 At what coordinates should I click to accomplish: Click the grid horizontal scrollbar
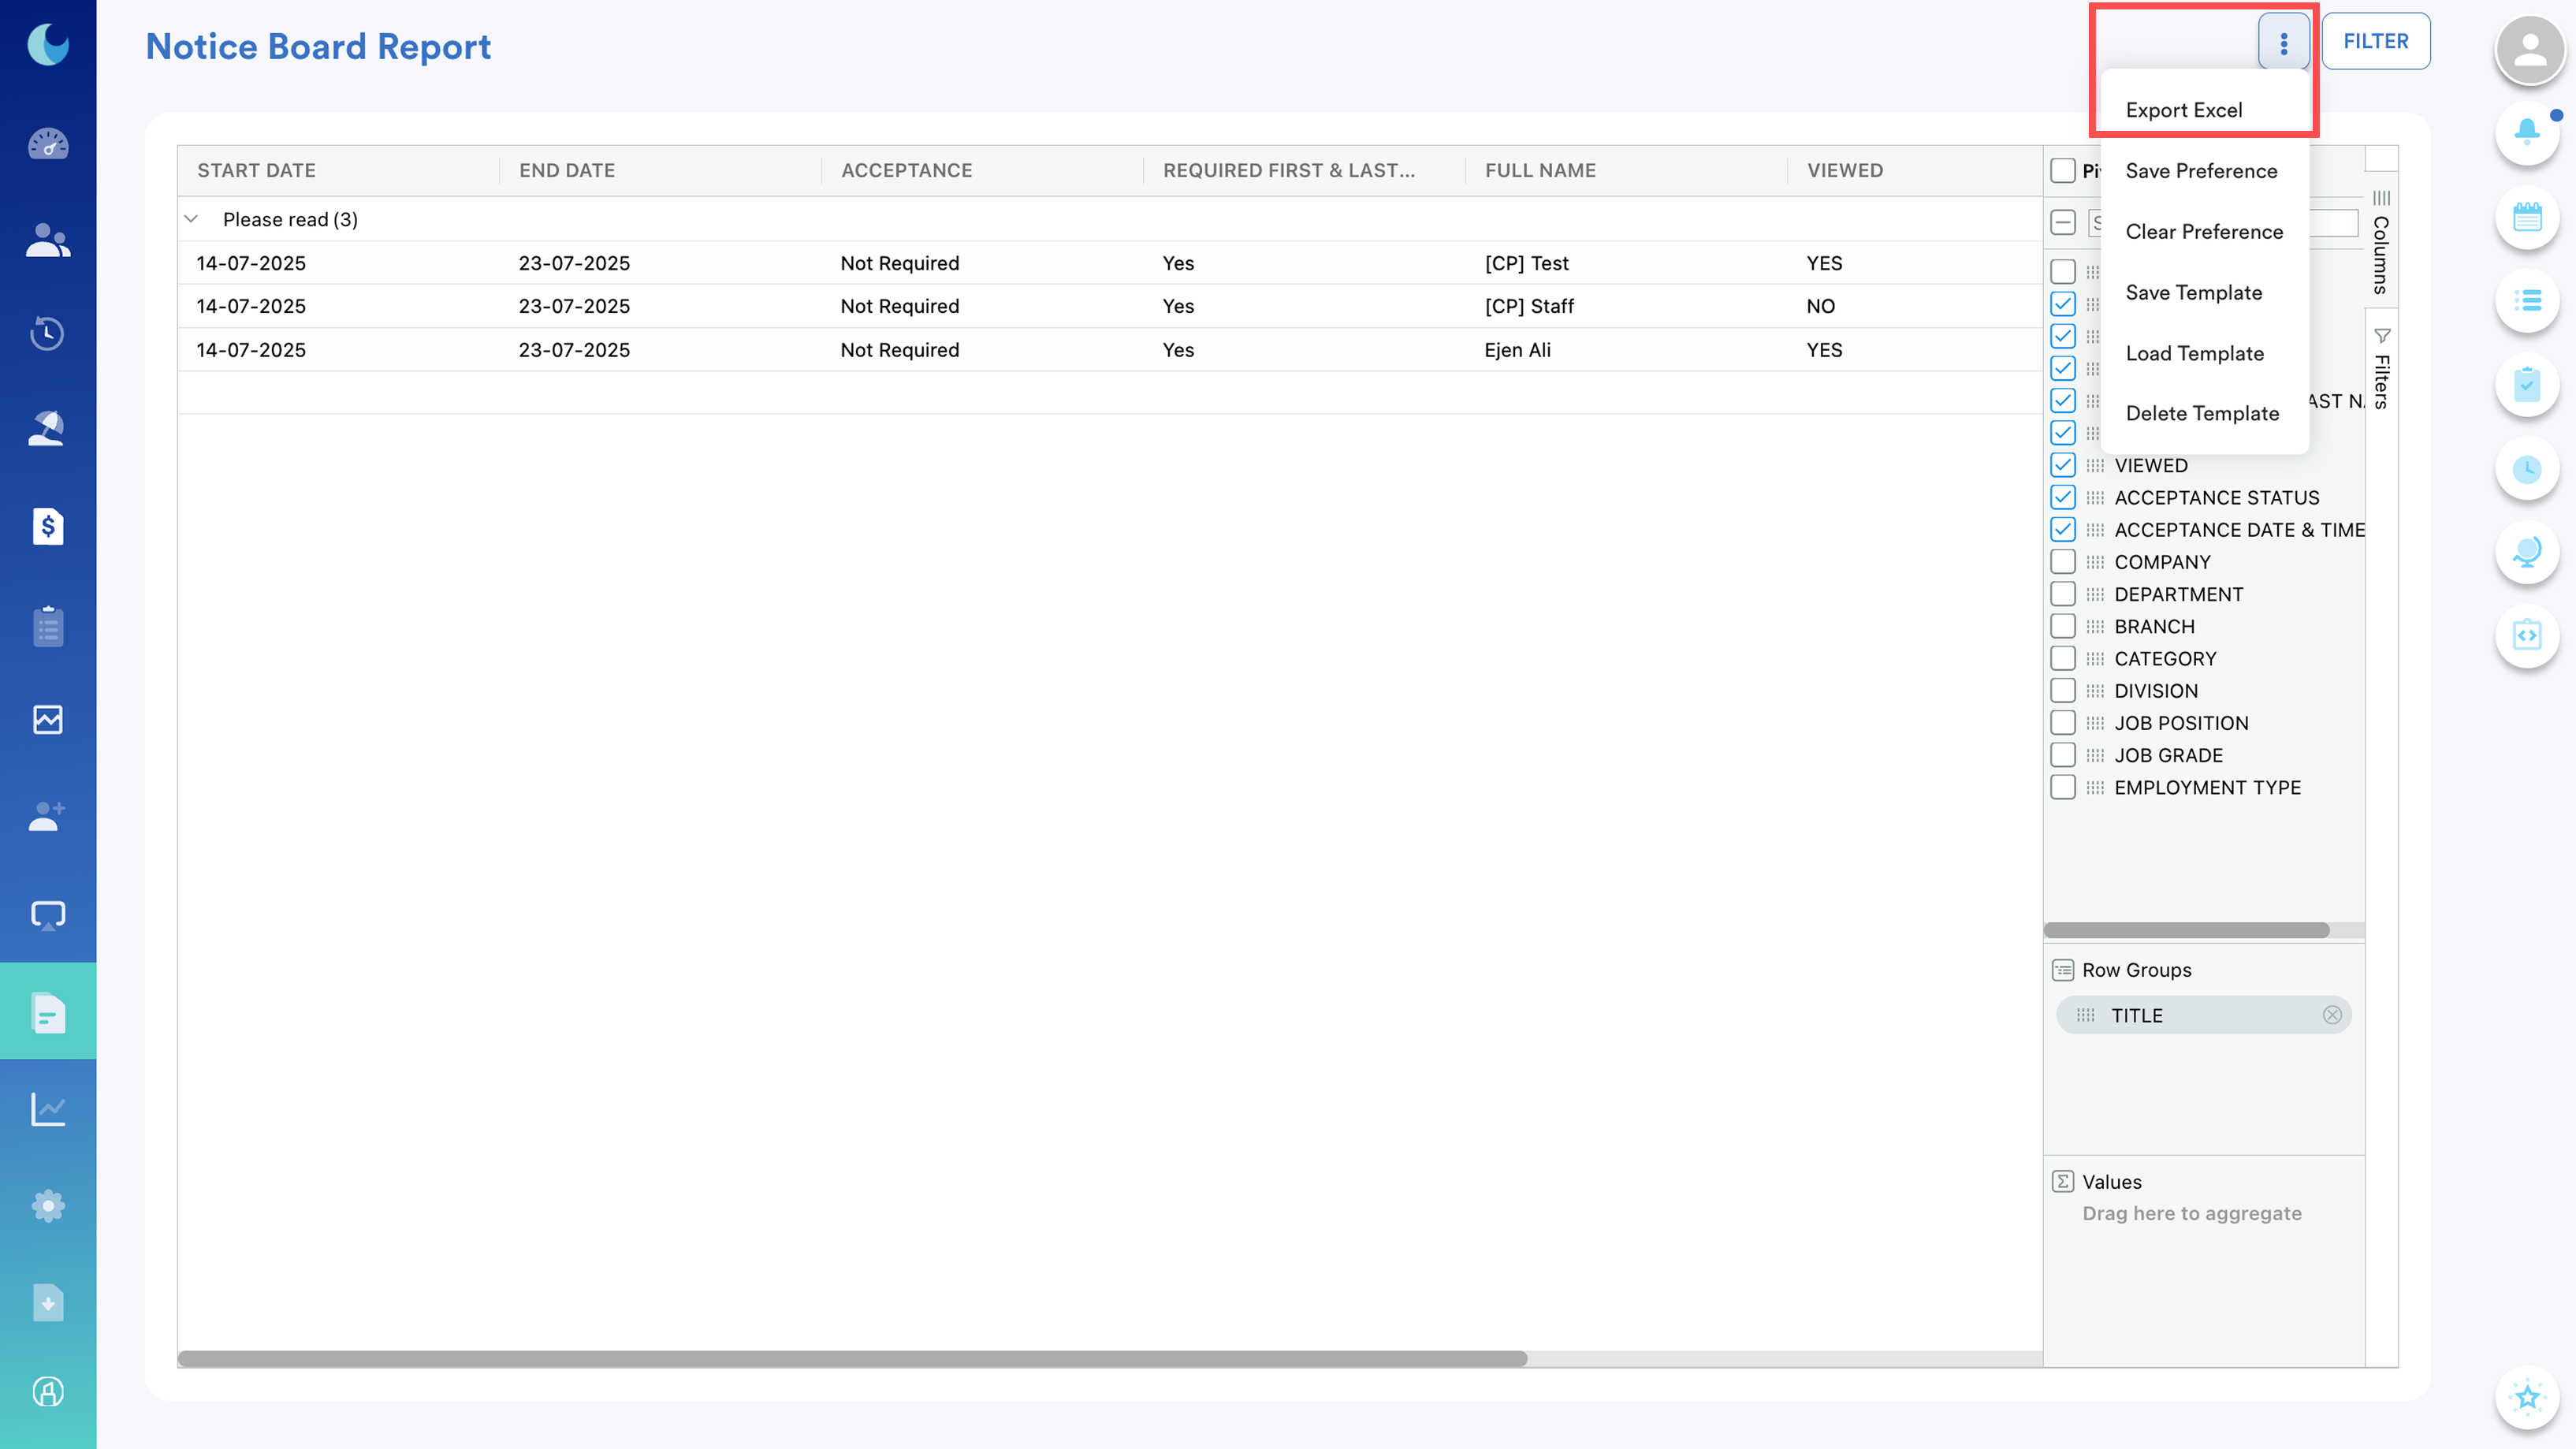[x=852, y=1358]
